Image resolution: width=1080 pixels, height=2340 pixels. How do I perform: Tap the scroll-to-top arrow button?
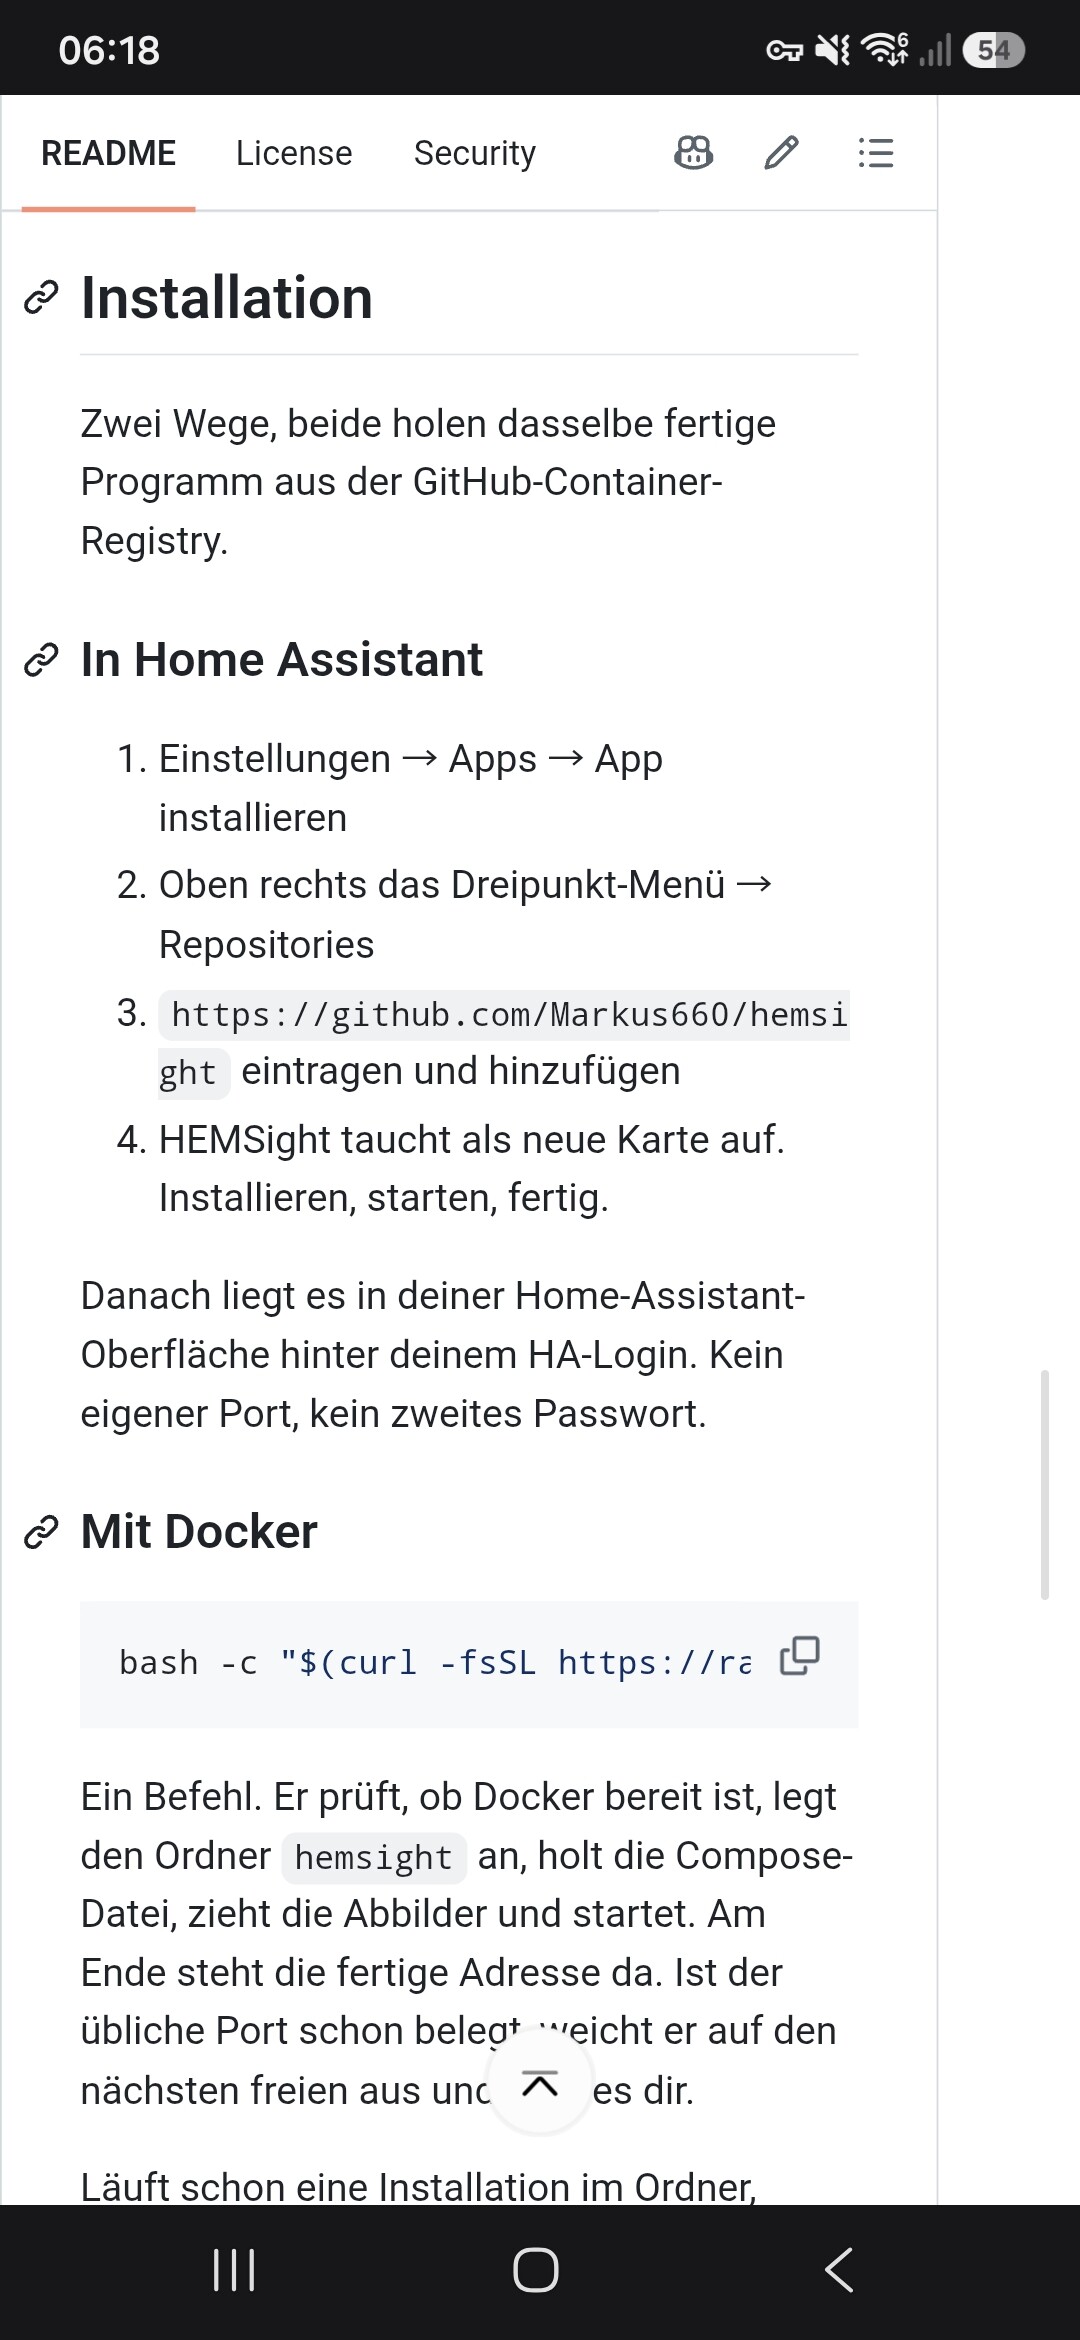click(x=540, y=2084)
